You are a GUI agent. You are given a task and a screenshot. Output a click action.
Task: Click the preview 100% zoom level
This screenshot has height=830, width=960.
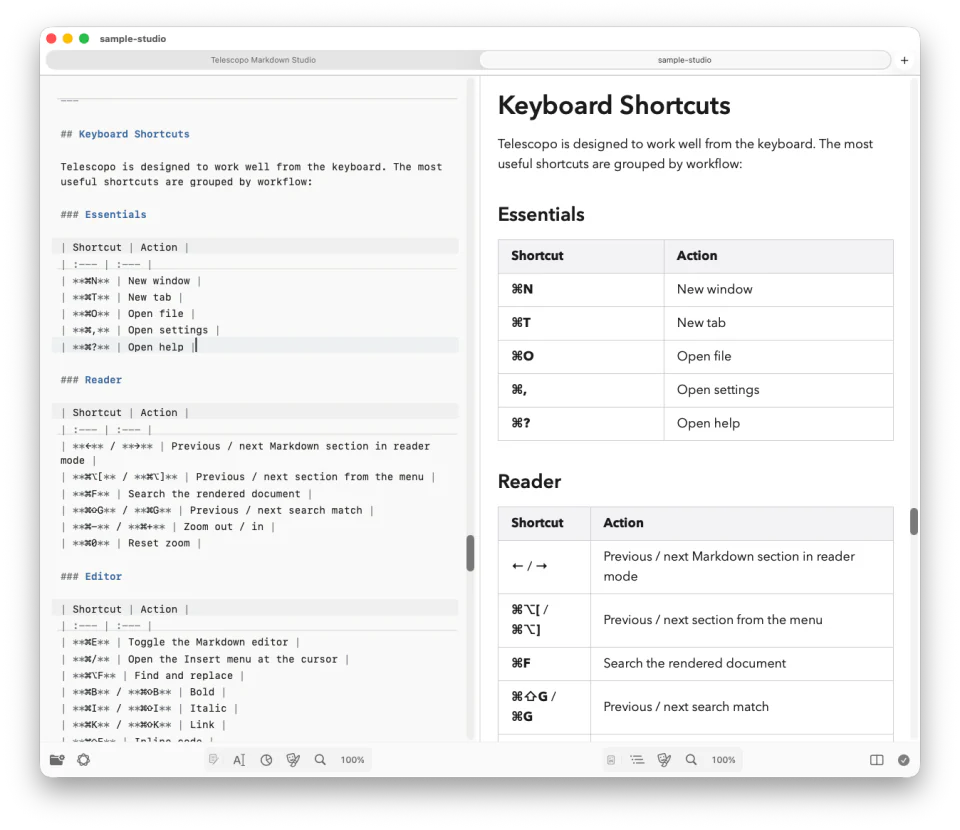coord(724,760)
